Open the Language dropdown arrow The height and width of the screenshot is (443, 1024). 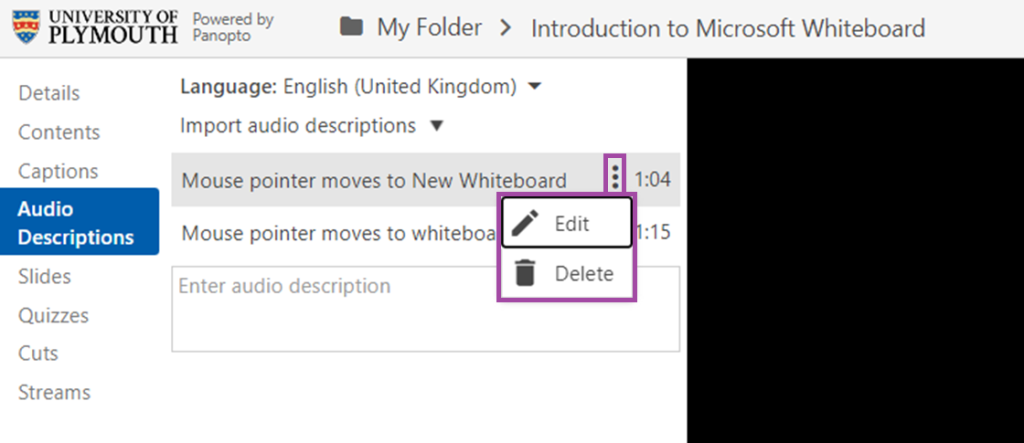coord(535,86)
